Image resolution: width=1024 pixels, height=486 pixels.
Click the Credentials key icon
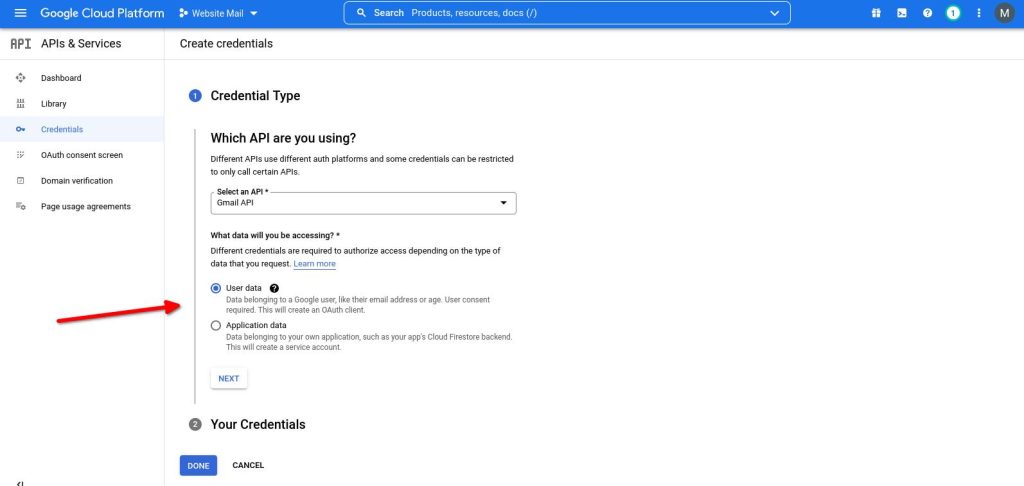[x=20, y=129]
